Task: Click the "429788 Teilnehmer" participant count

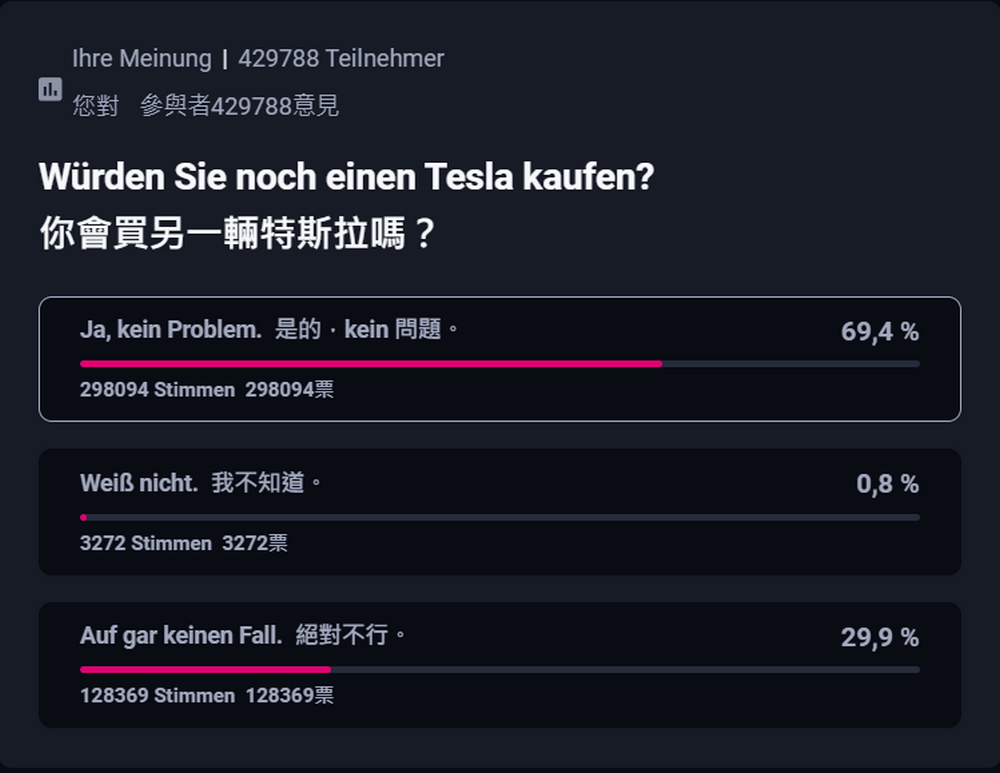Action: pyautogui.click(x=341, y=59)
